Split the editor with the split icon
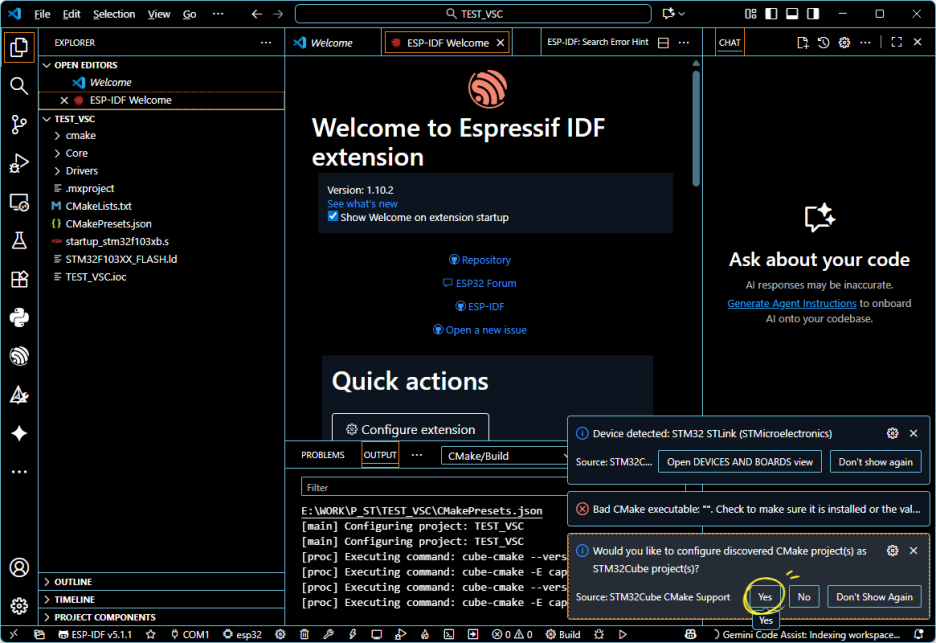This screenshot has width=936, height=643. point(663,42)
